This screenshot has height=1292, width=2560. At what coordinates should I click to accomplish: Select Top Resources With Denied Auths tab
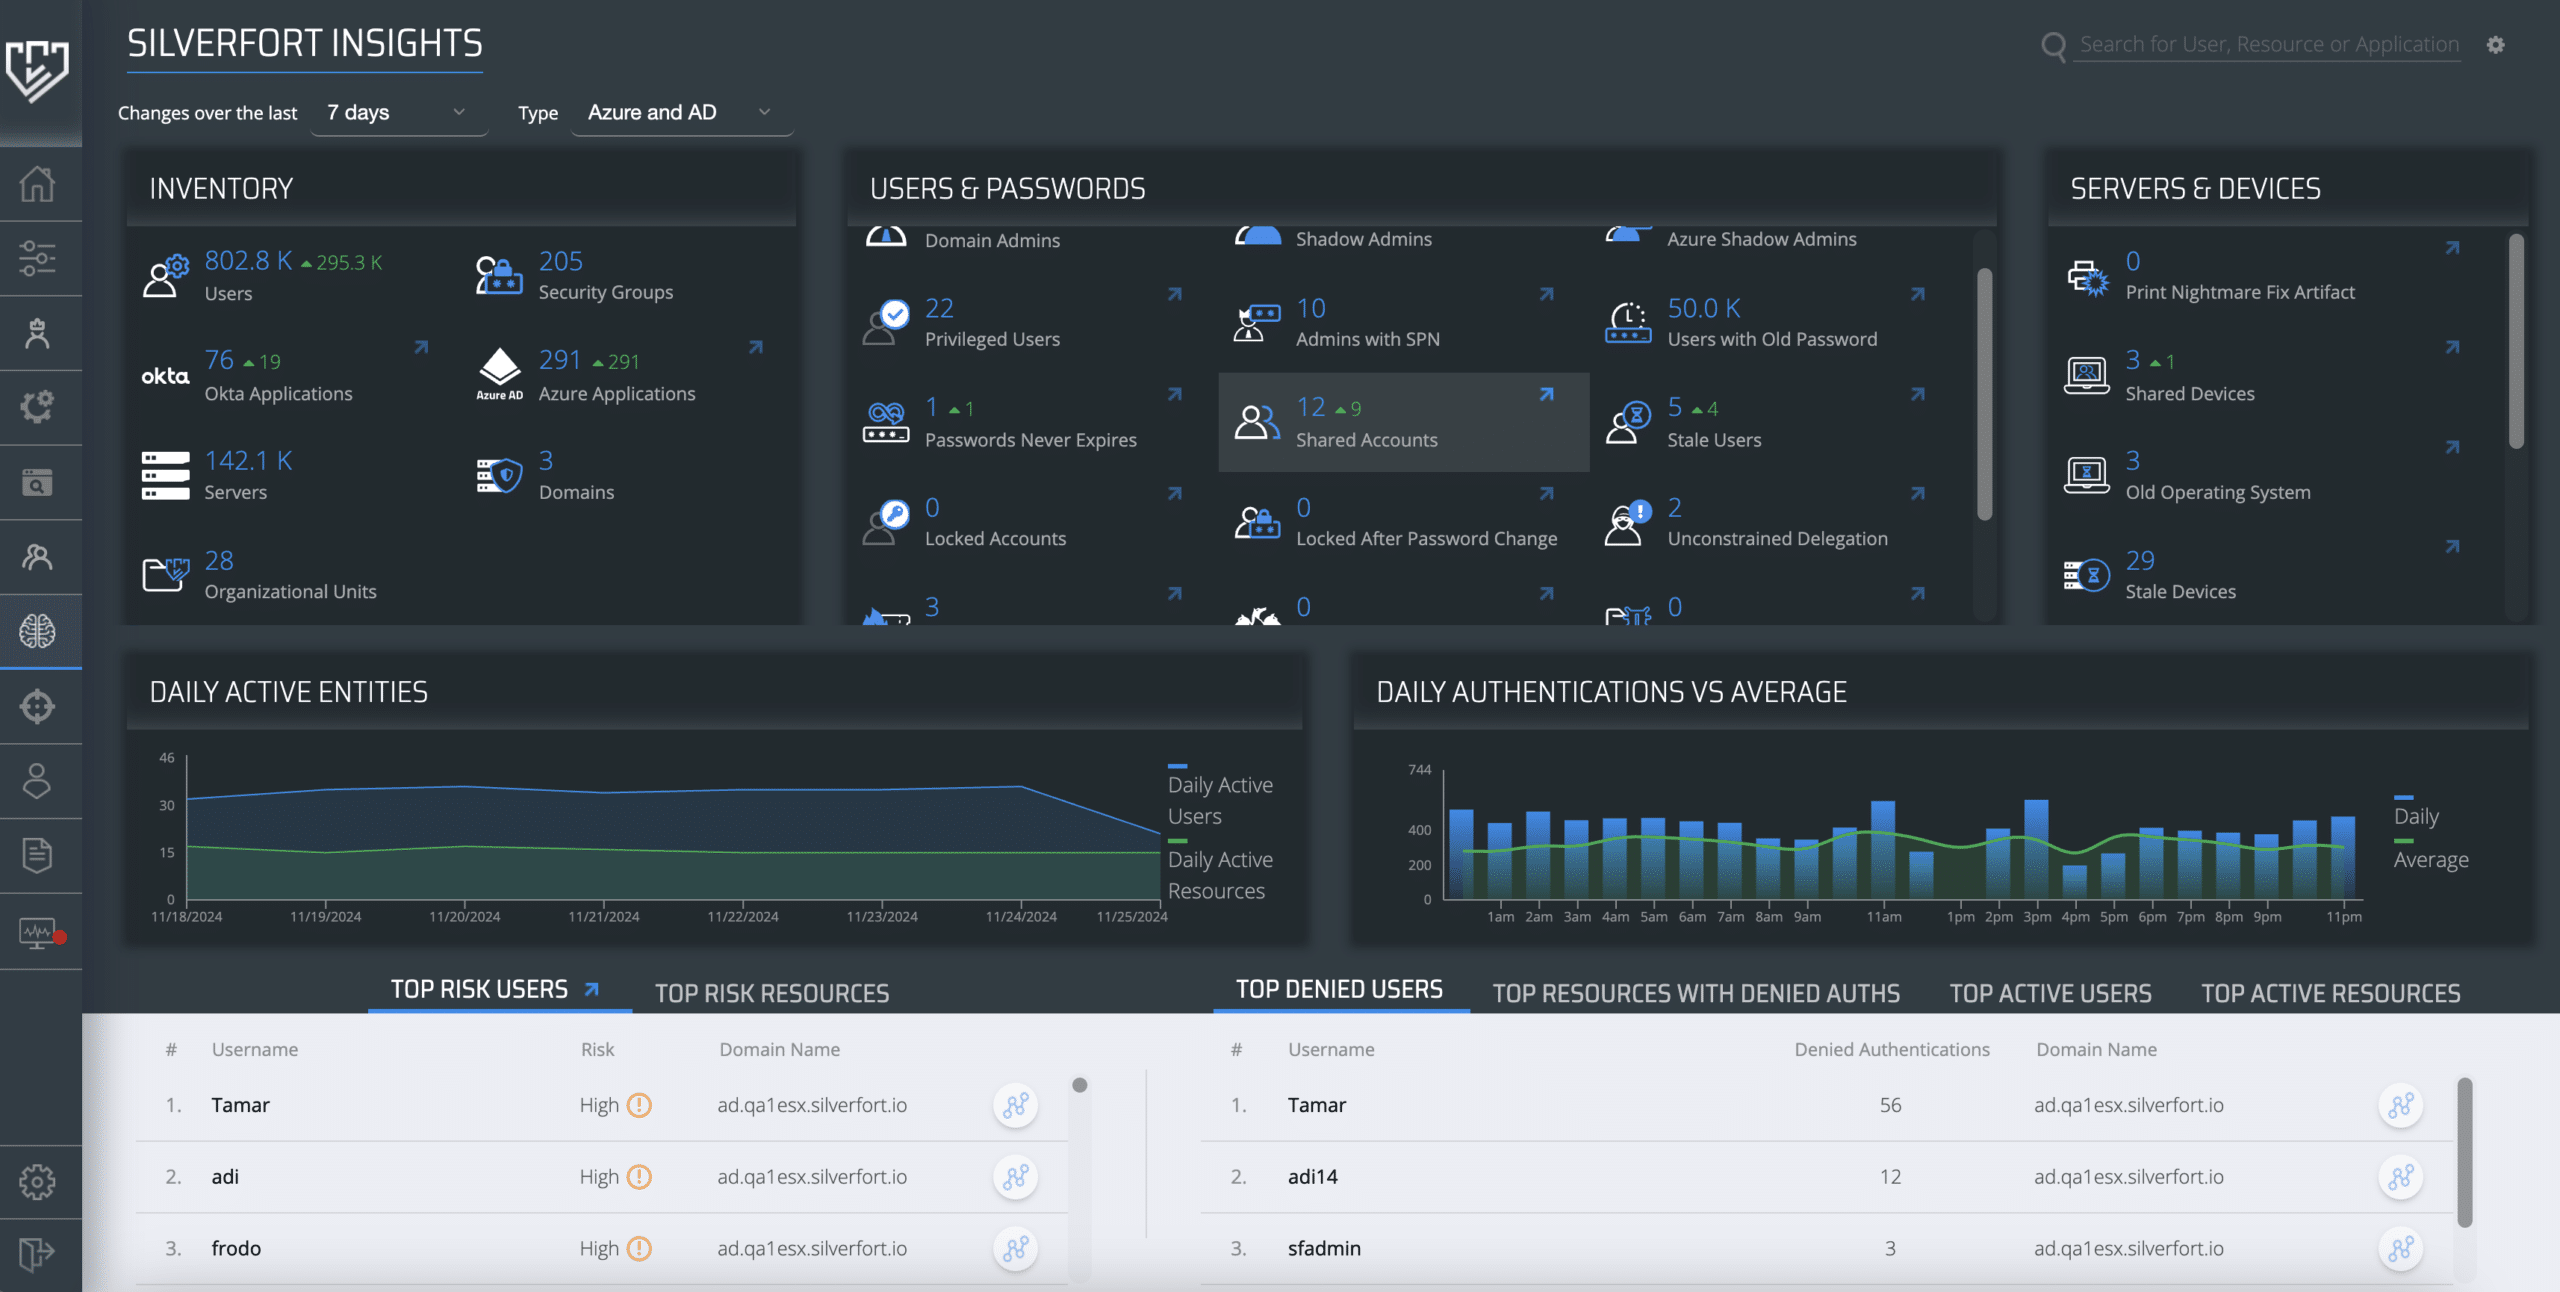1696,993
